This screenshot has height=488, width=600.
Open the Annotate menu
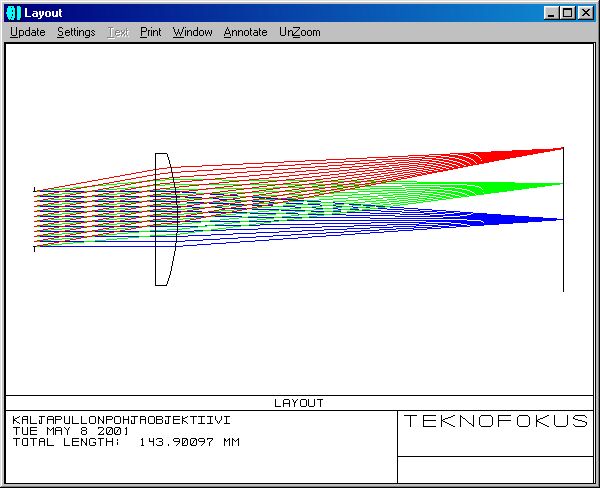[245, 32]
